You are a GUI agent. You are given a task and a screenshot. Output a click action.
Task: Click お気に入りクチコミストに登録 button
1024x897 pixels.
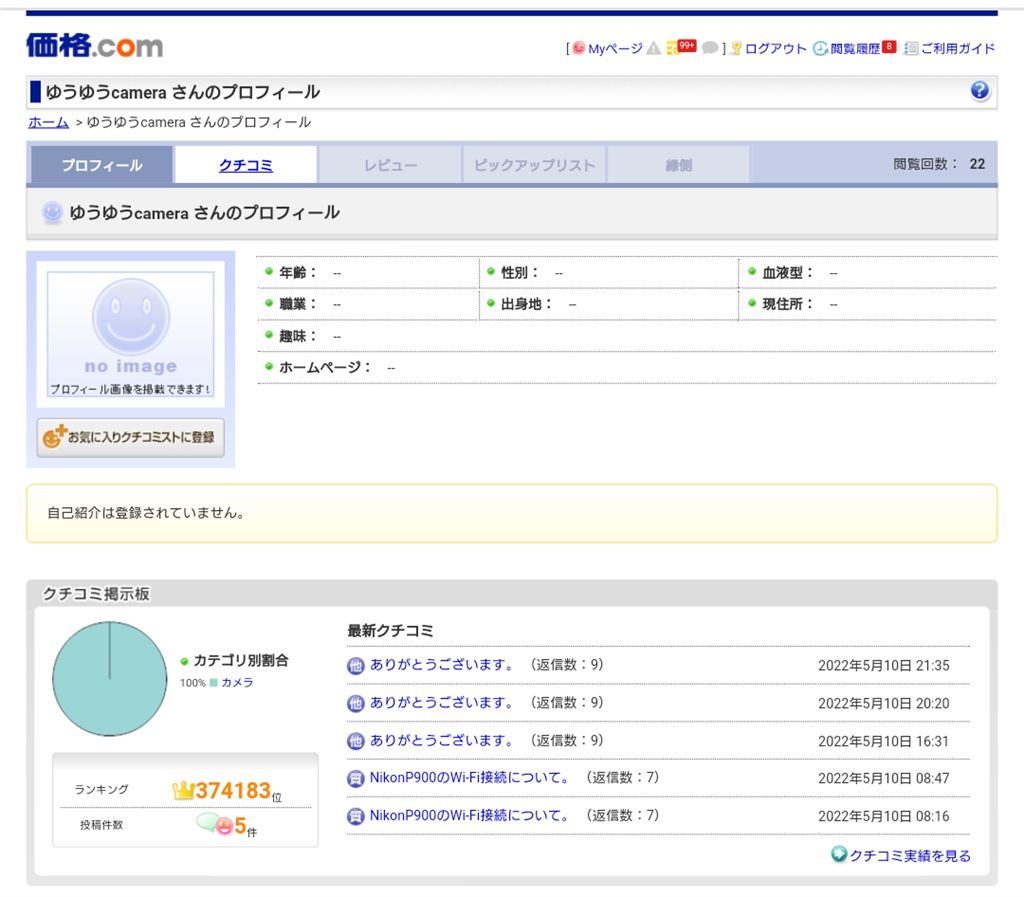(131, 437)
